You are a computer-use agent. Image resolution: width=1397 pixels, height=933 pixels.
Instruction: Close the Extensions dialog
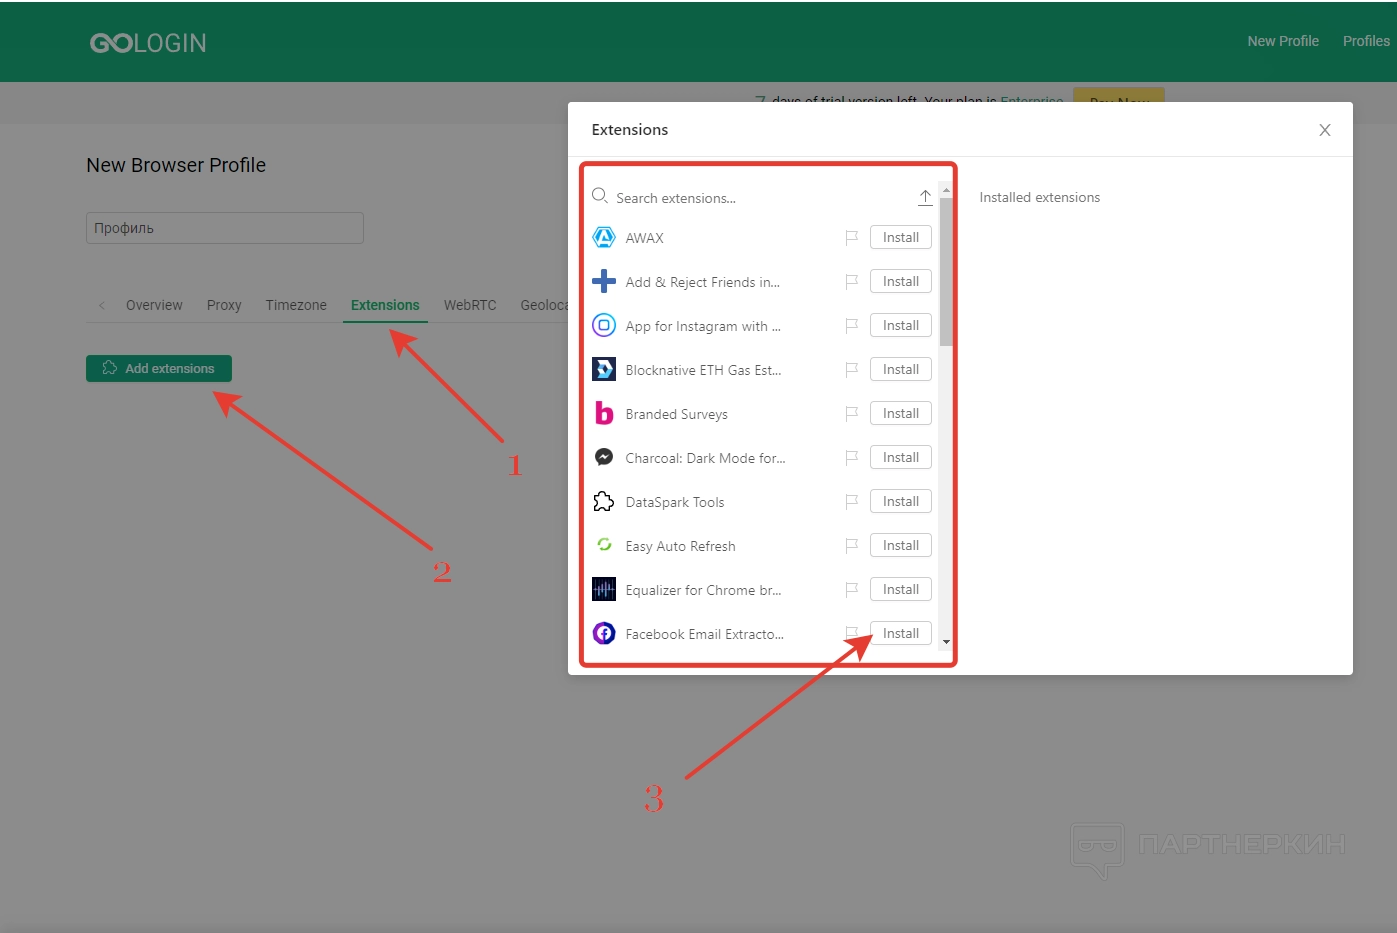click(x=1324, y=130)
